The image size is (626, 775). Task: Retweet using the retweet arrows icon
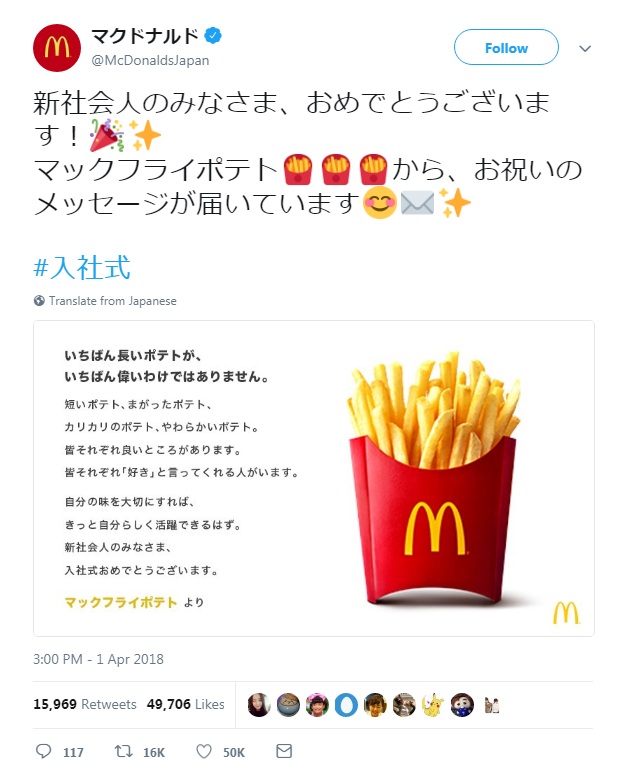pos(123,751)
